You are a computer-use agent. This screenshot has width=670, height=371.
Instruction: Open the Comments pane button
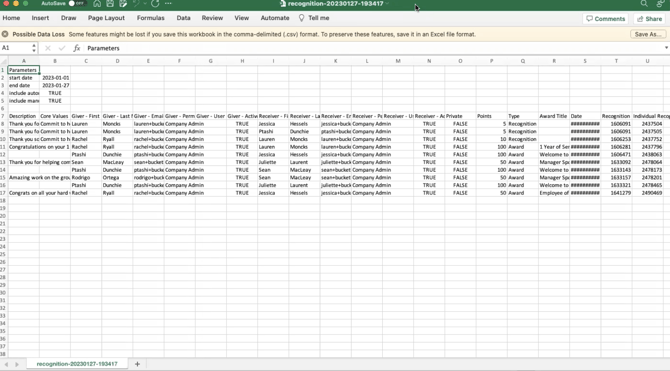click(x=605, y=19)
